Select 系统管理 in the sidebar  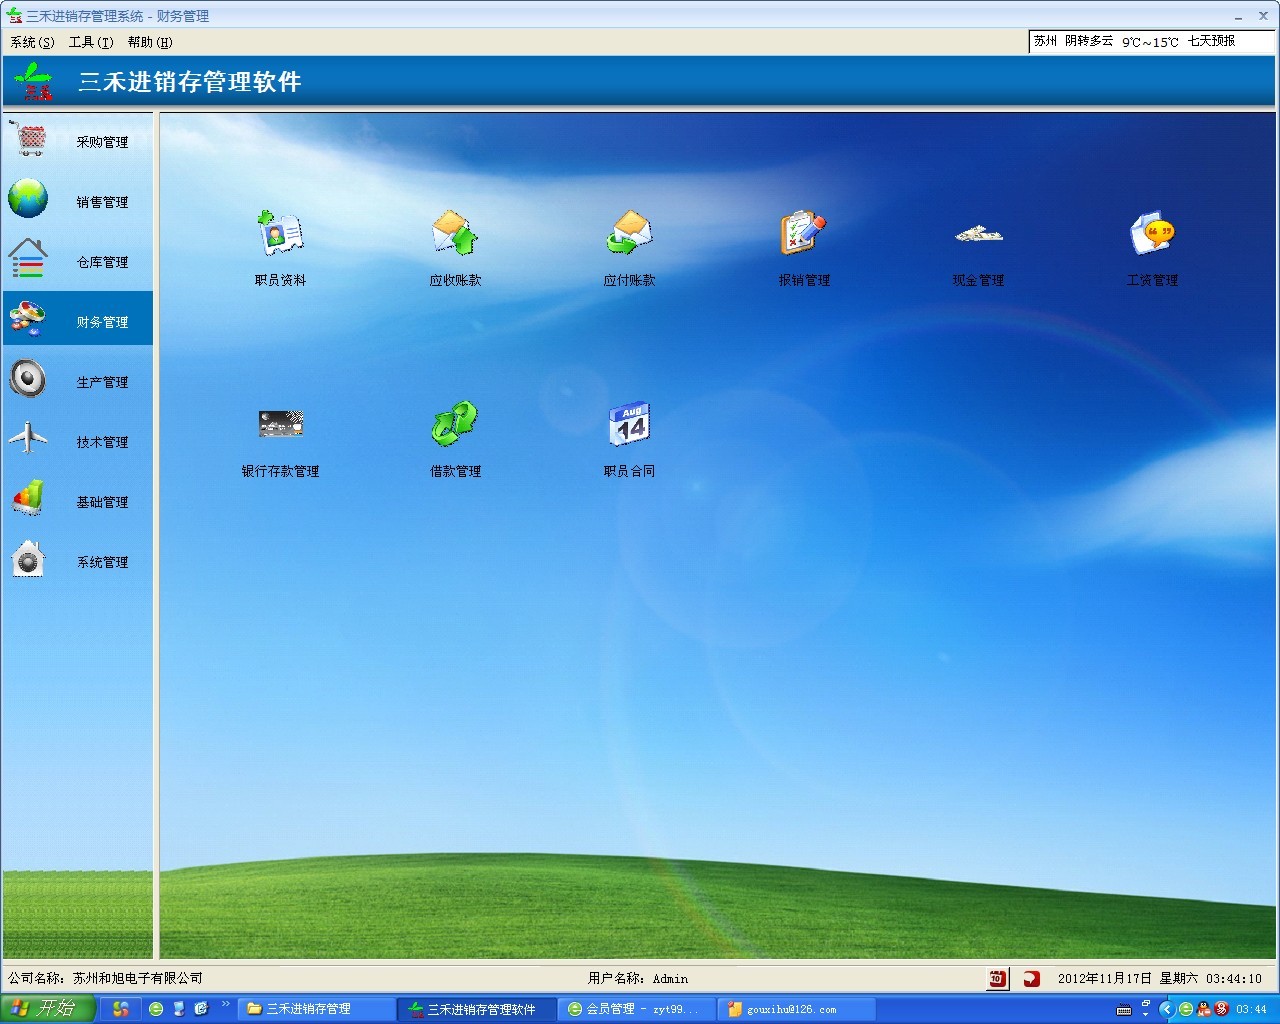[x=78, y=561]
